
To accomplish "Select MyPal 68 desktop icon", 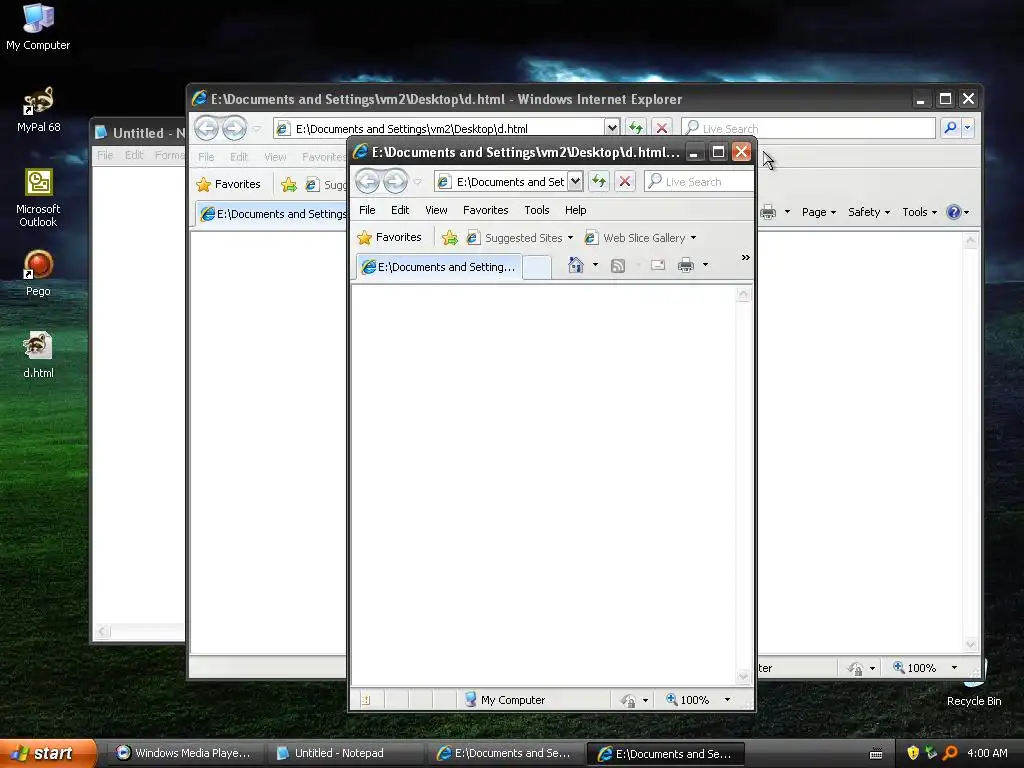I will (38, 109).
